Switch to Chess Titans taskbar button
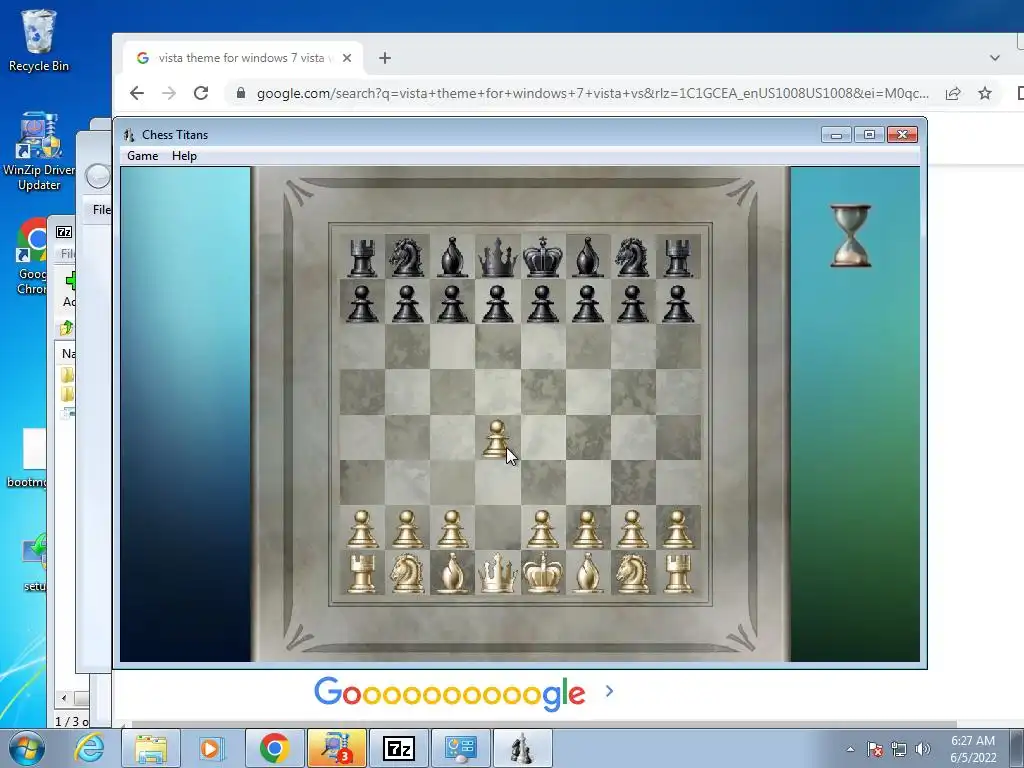 pos(522,748)
